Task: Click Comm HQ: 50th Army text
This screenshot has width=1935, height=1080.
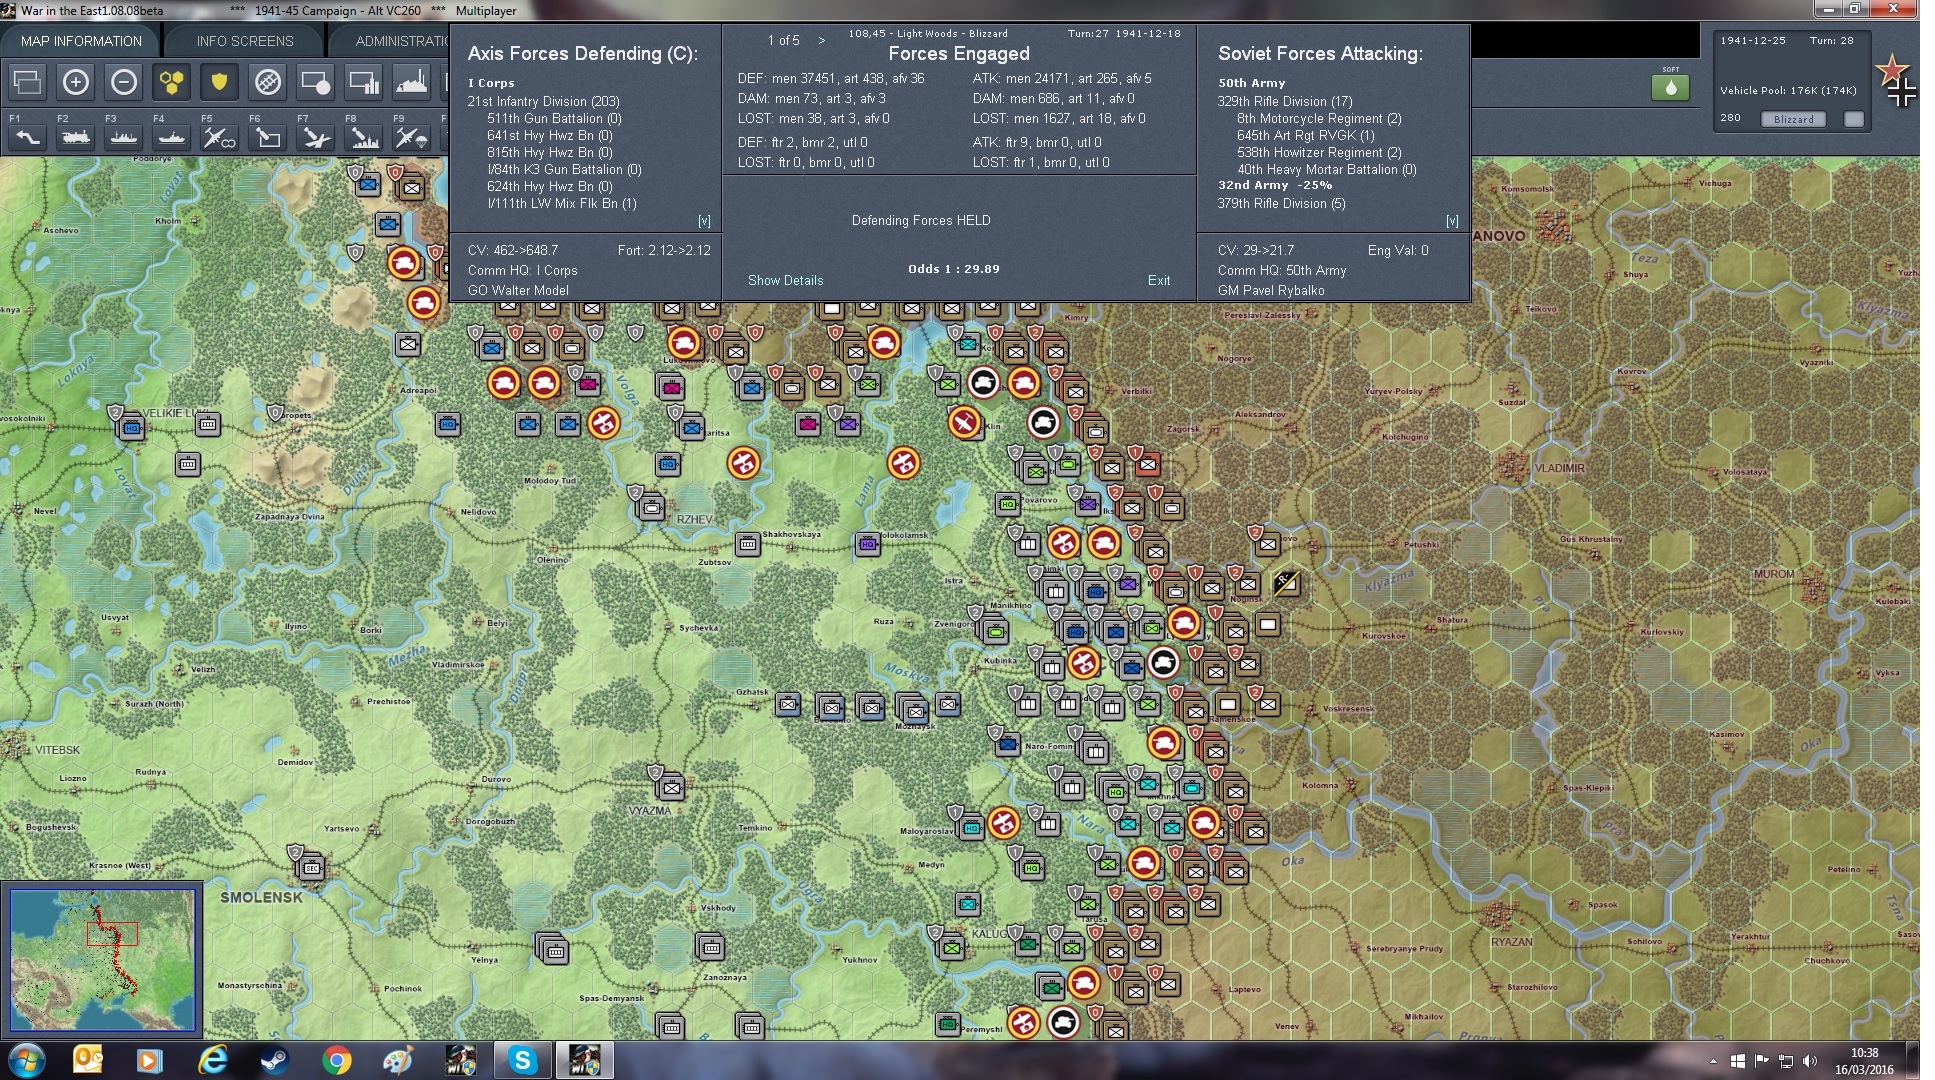Action: pos(1281,270)
